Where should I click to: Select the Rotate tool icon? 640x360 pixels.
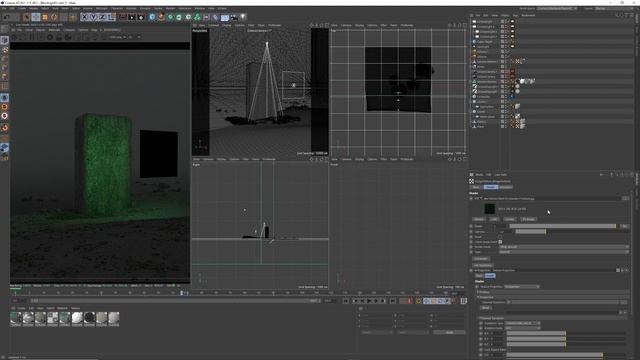click(54, 17)
